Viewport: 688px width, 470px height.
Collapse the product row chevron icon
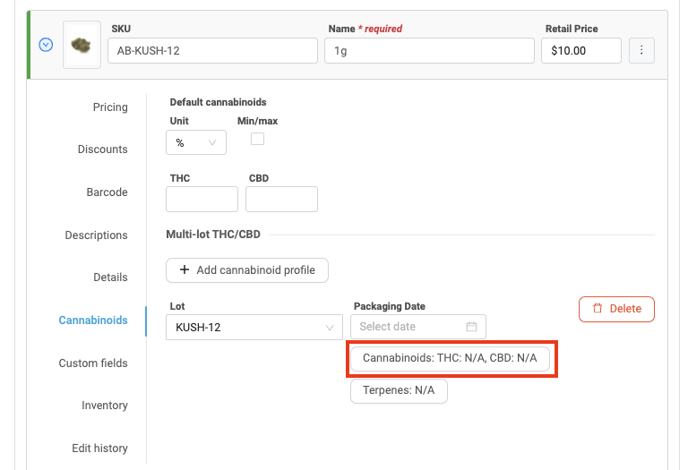(x=45, y=45)
